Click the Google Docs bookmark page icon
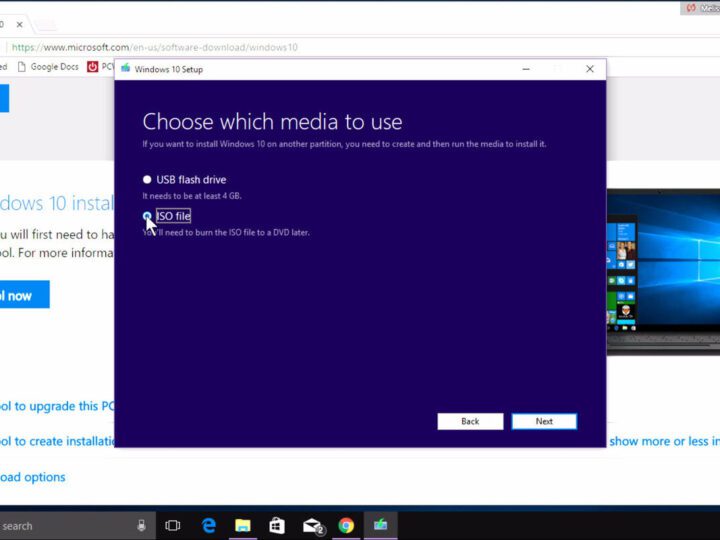The width and height of the screenshot is (720, 540). (21, 67)
